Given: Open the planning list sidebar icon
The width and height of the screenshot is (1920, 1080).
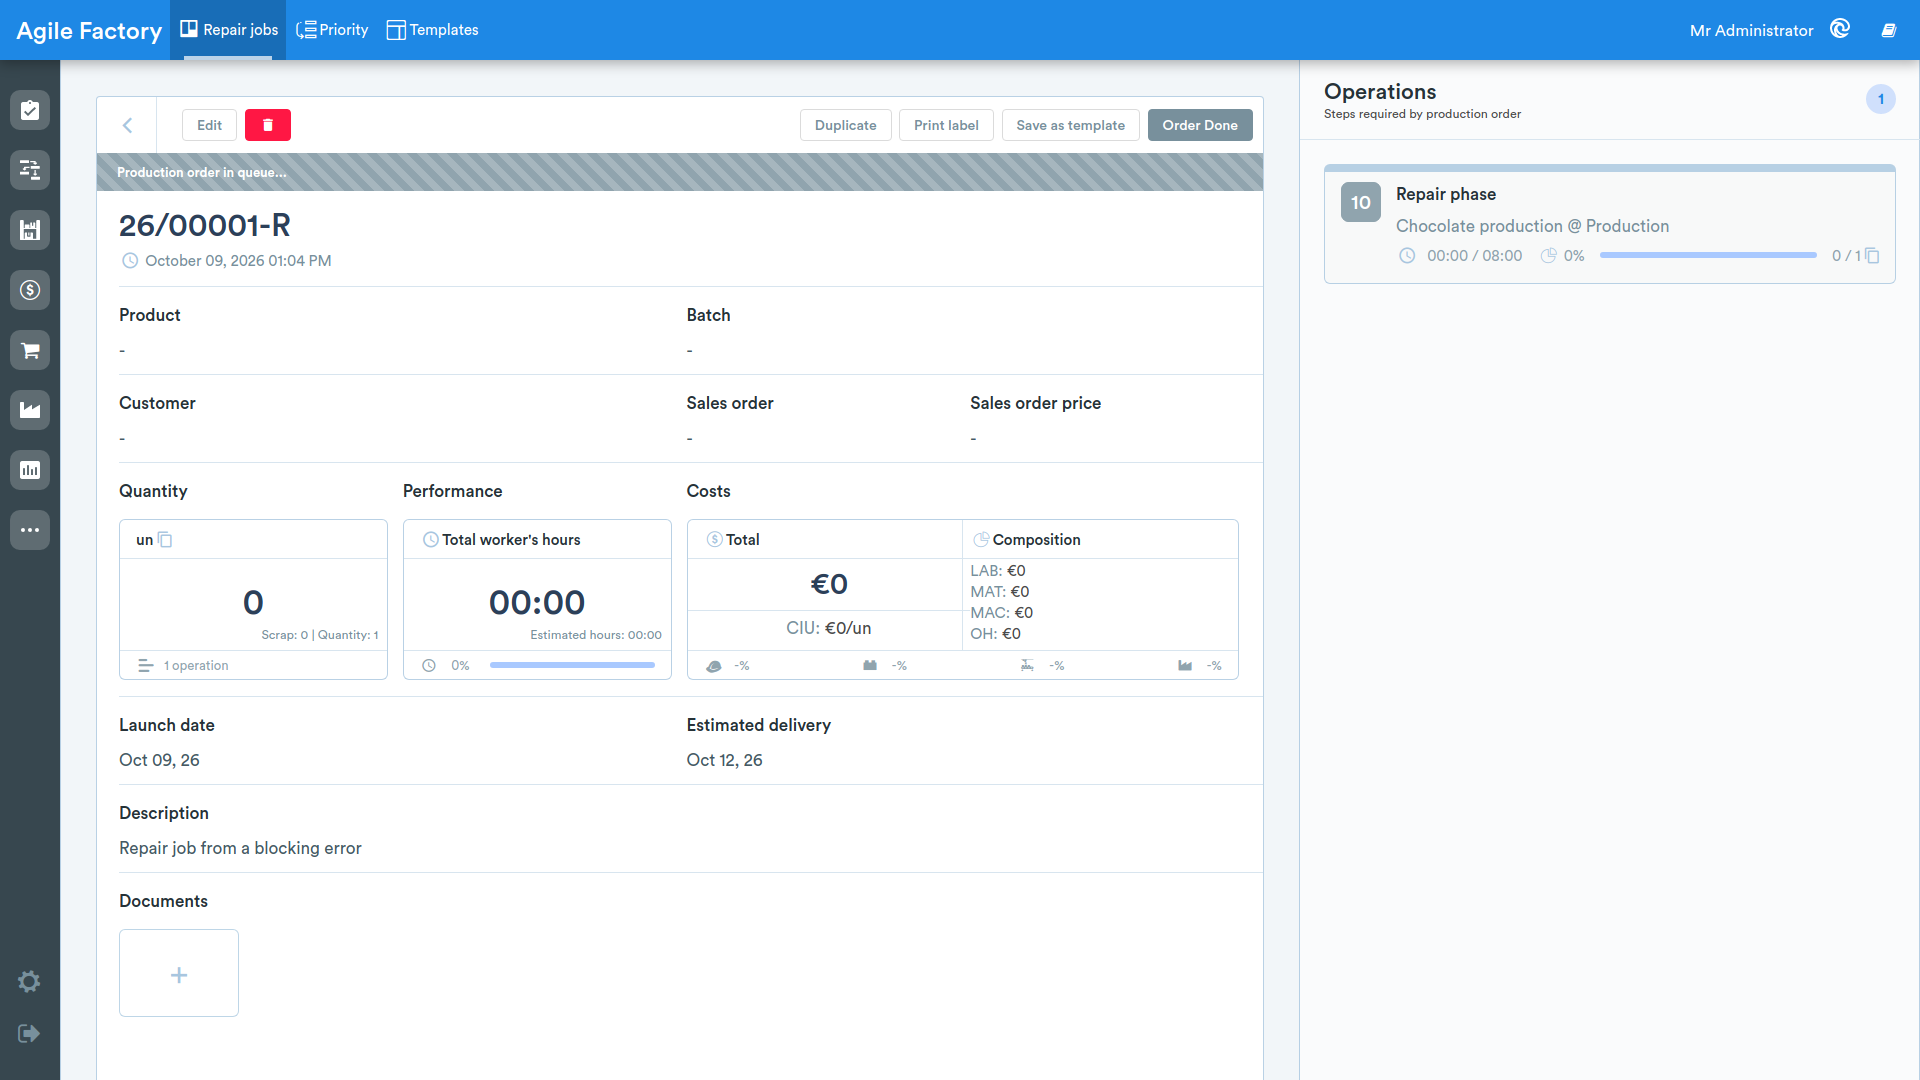Looking at the screenshot, I should (x=30, y=170).
